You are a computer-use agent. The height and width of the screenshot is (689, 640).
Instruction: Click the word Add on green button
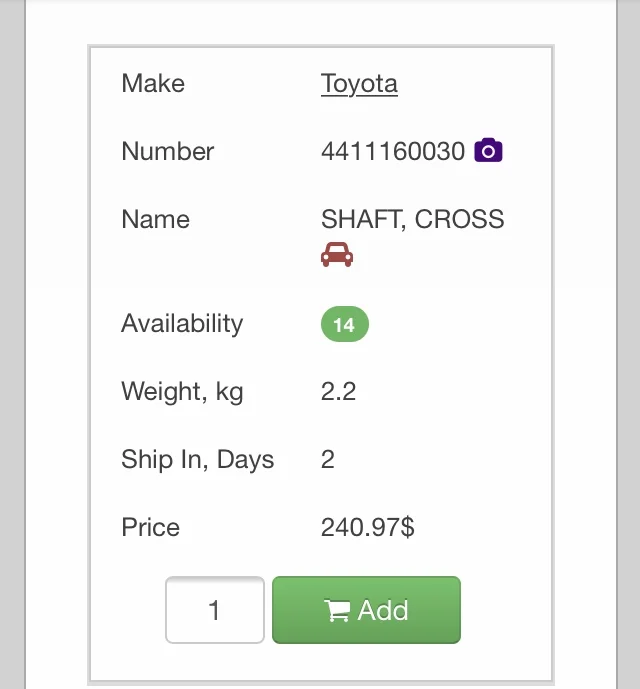[x=383, y=610]
